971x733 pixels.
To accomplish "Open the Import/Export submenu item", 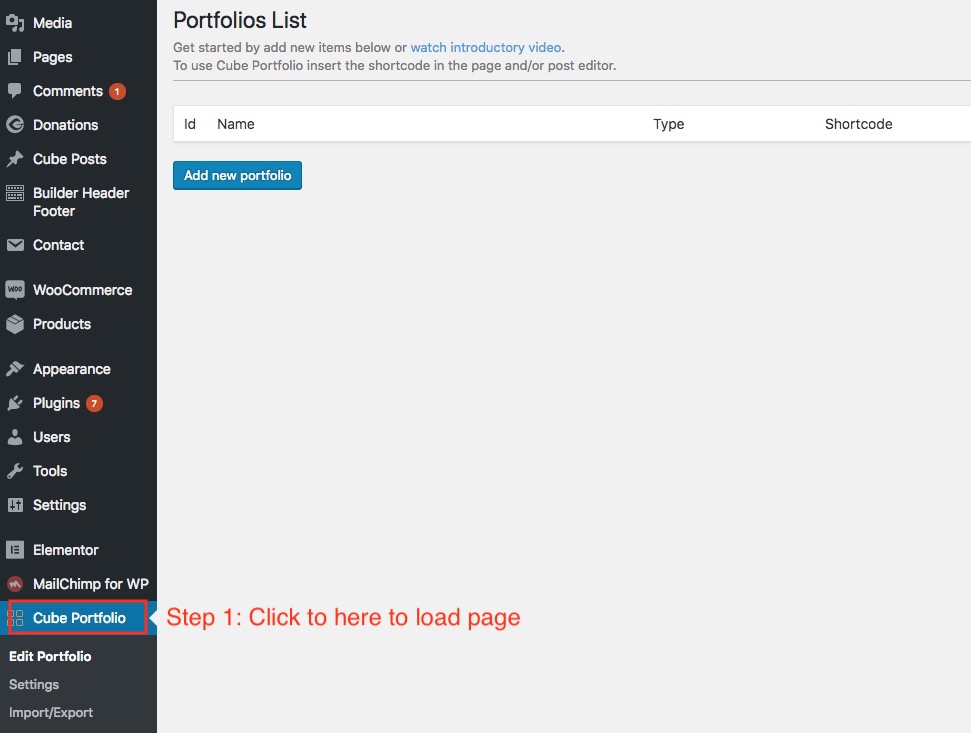I will click(x=51, y=713).
